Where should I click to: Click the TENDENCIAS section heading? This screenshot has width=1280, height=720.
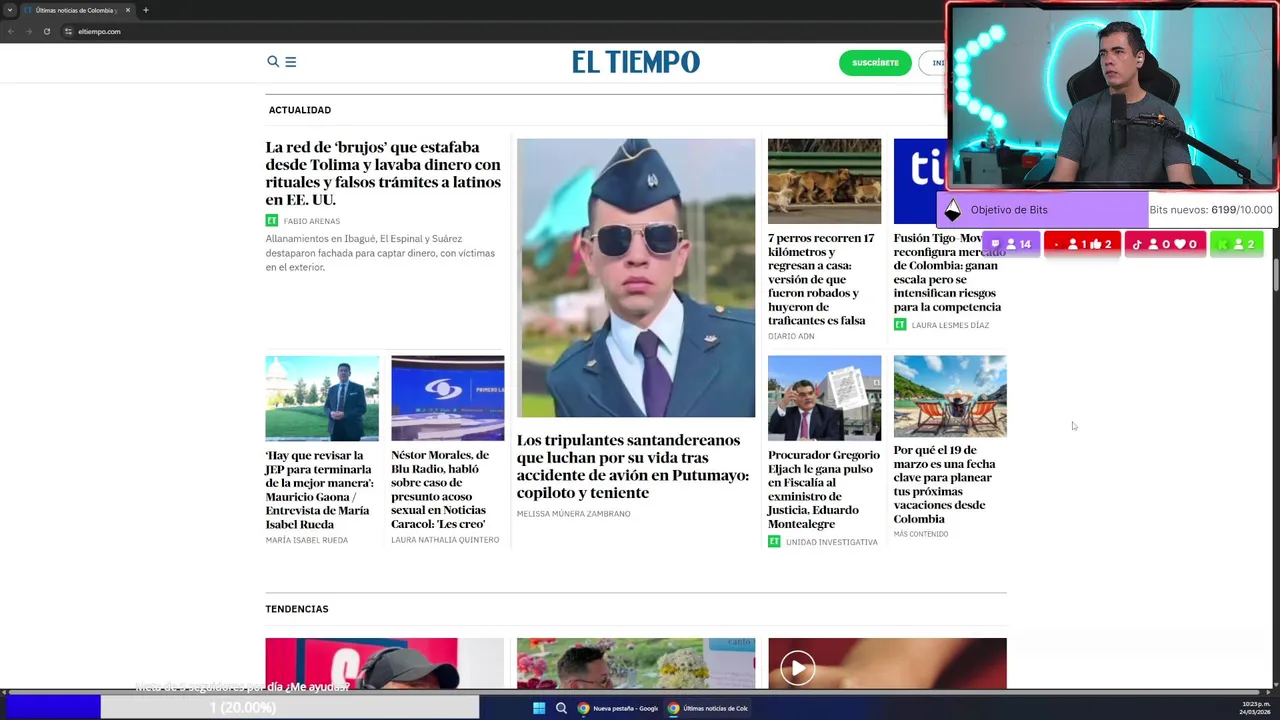pos(297,609)
